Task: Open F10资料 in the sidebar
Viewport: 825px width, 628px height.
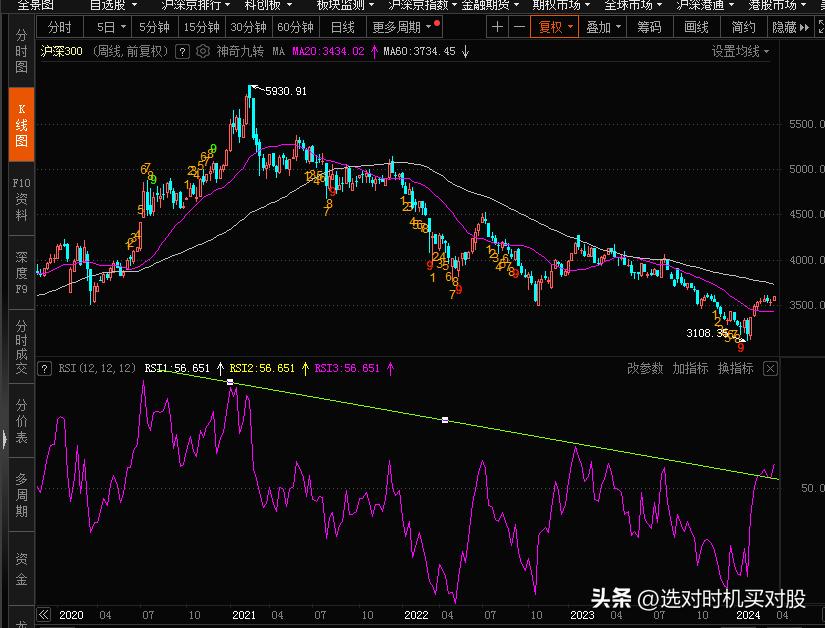Action: 21,199
